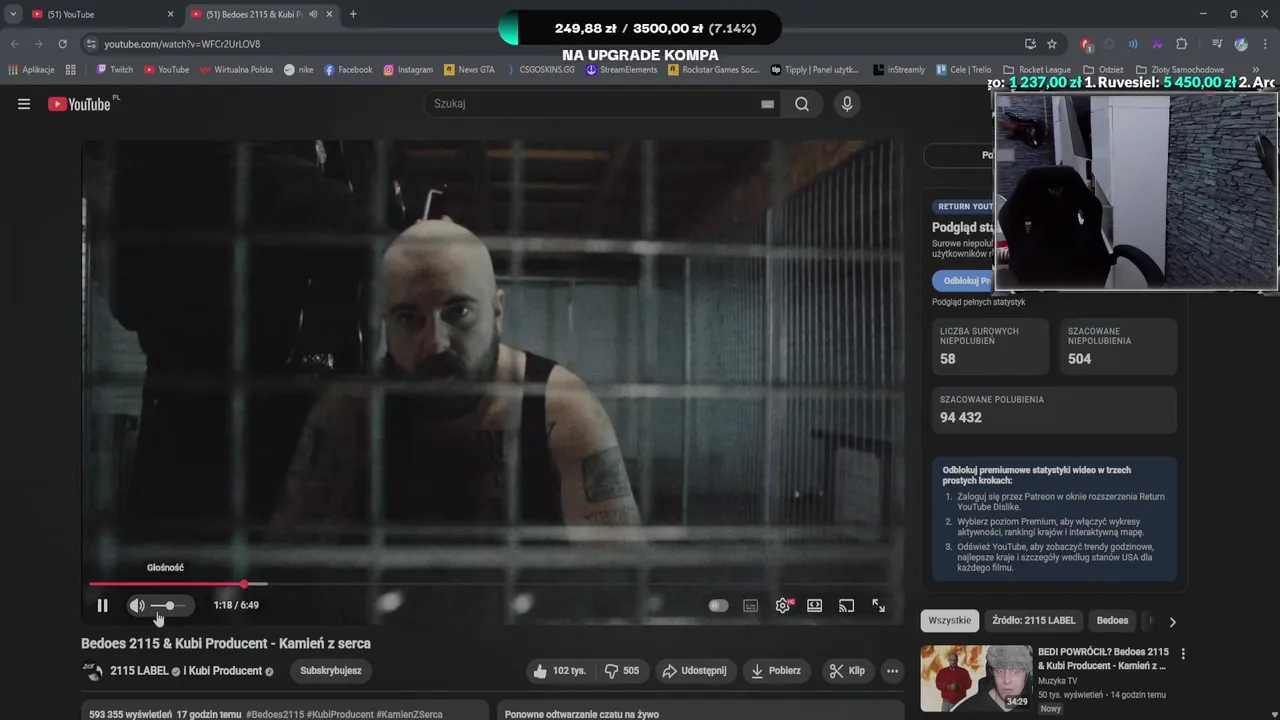This screenshot has width=1280, height=720.
Task: Open the 2115 LABEL channel link
Action: [x=139, y=671]
